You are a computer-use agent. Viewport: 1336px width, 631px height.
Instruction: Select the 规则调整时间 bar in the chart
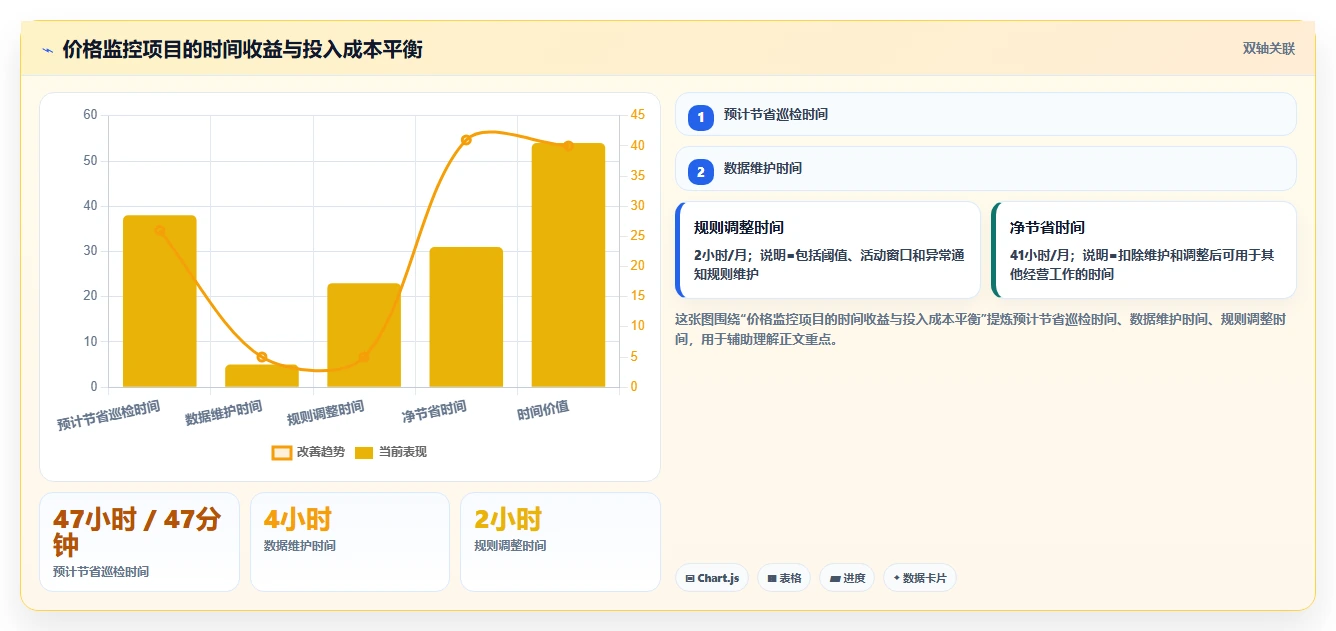(364, 335)
